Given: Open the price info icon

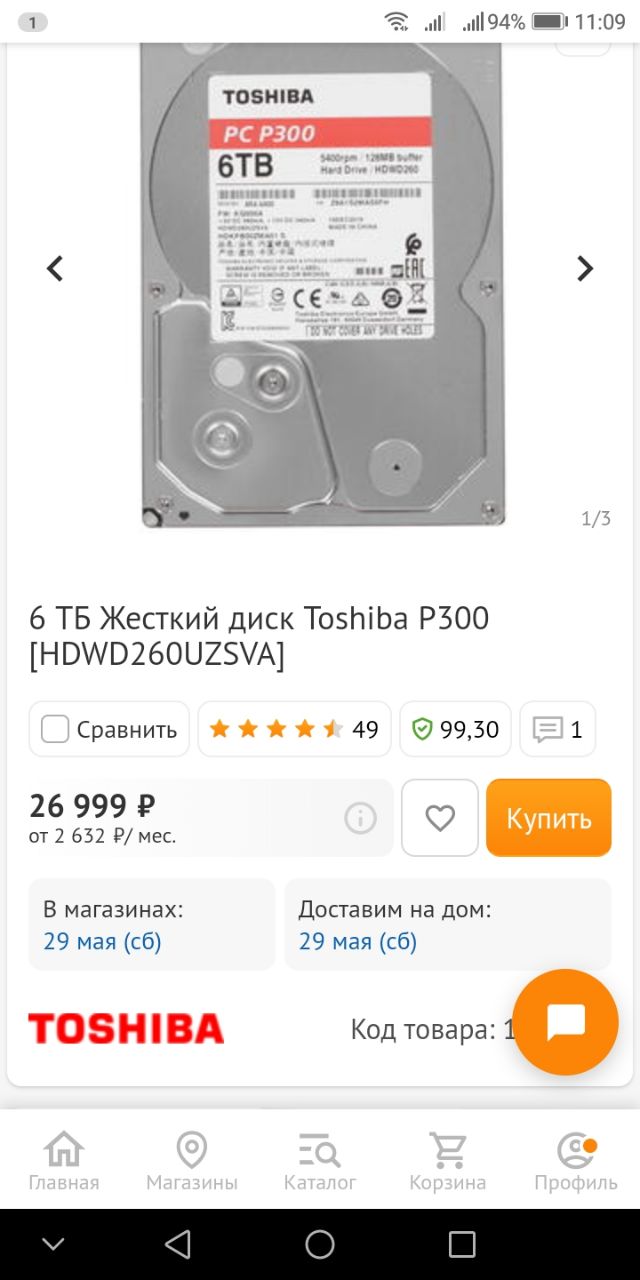Looking at the screenshot, I should coord(360,818).
